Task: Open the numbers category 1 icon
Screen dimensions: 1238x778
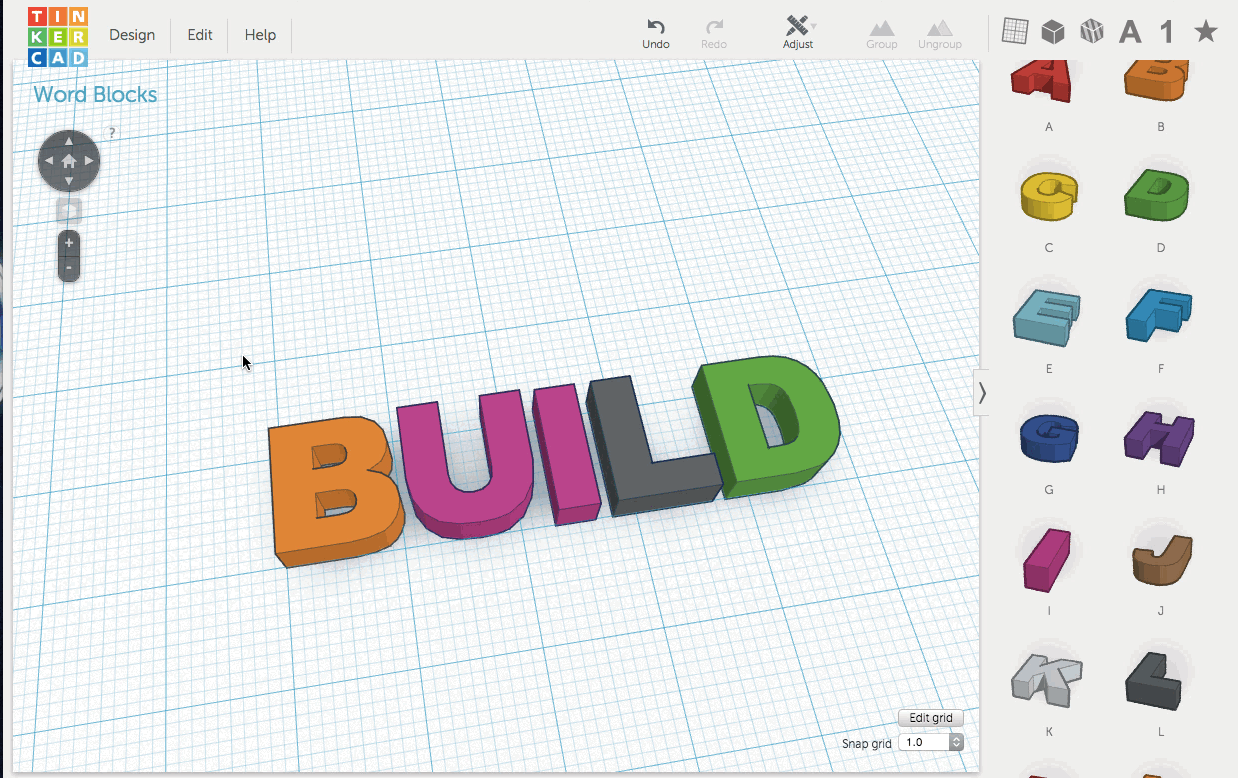Action: pyautogui.click(x=1166, y=32)
